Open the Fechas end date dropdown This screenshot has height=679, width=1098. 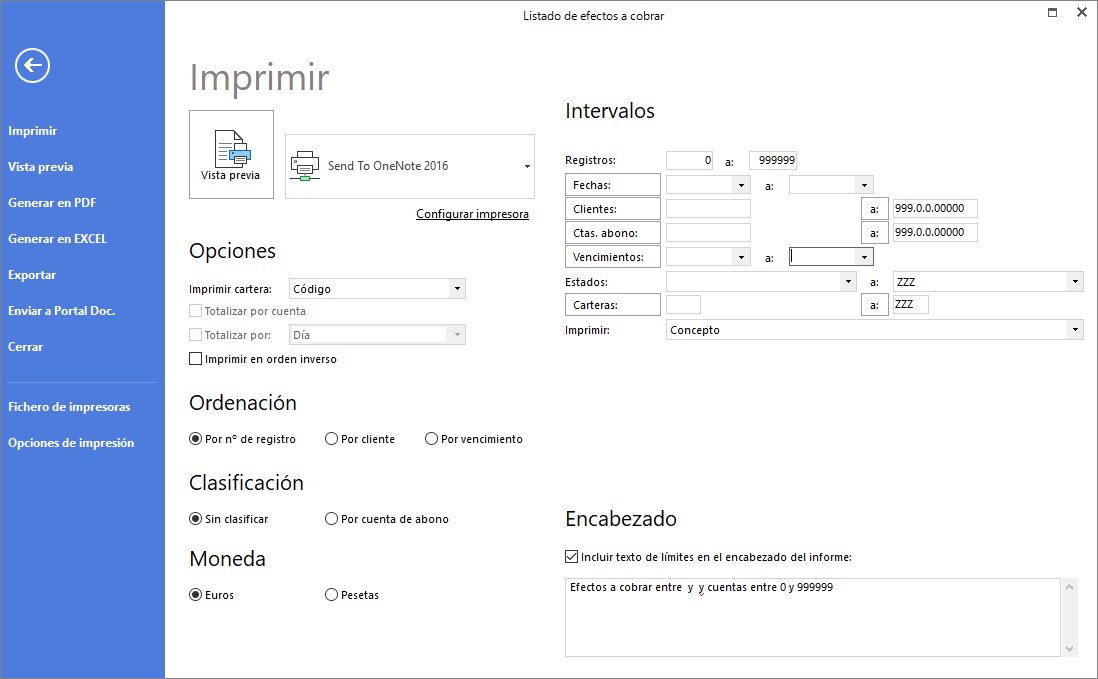pyautogui.click(x=864, y=186)
